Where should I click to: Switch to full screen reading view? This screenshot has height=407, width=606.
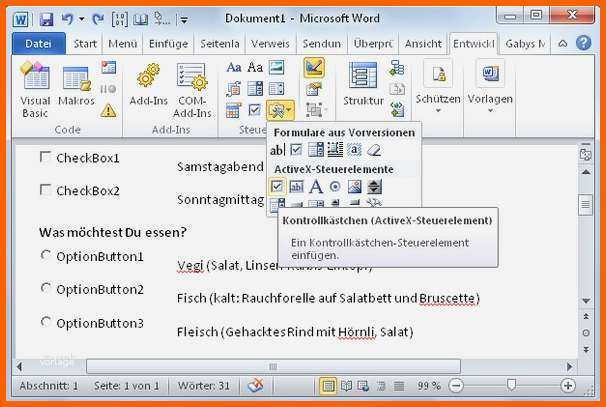click(x=346, y=386)
